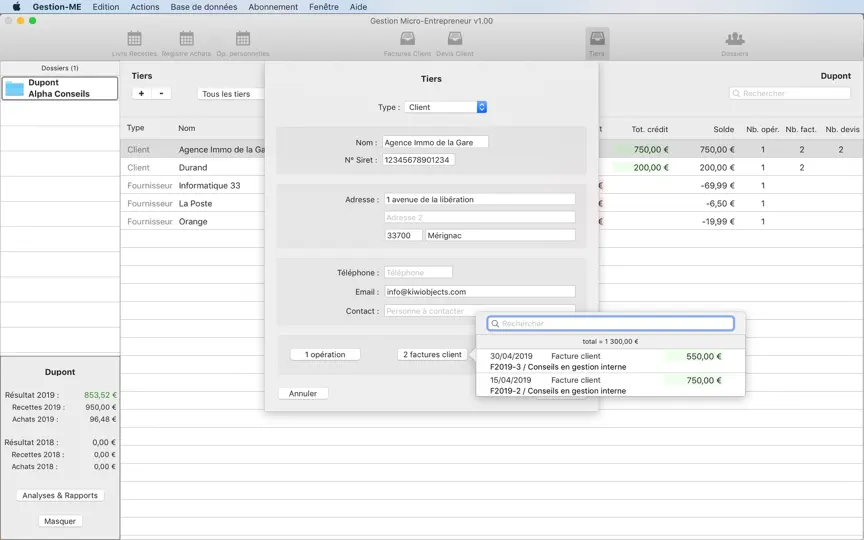Open the Dossiers toolbar icon
Image resolution: width=864 pixels, height=540 pixels.
tap(735, 44)
